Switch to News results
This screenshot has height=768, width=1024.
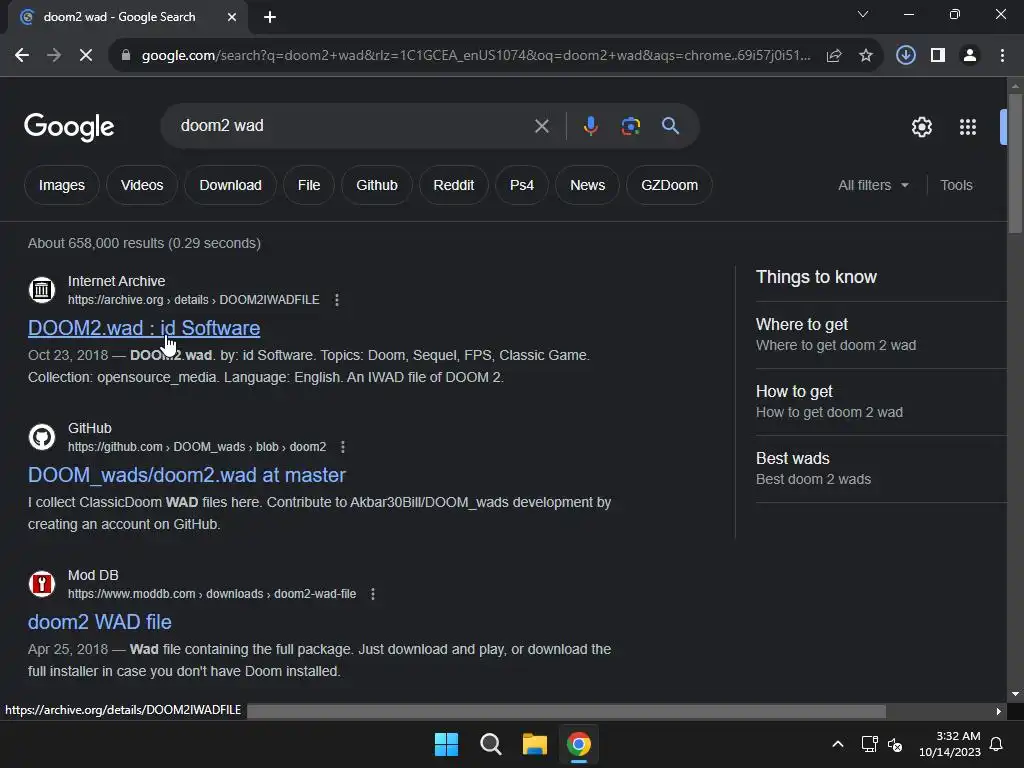(587, 185)
